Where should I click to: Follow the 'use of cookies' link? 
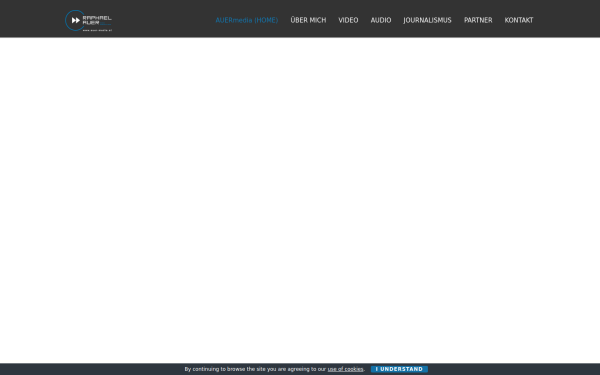point(345,369)
